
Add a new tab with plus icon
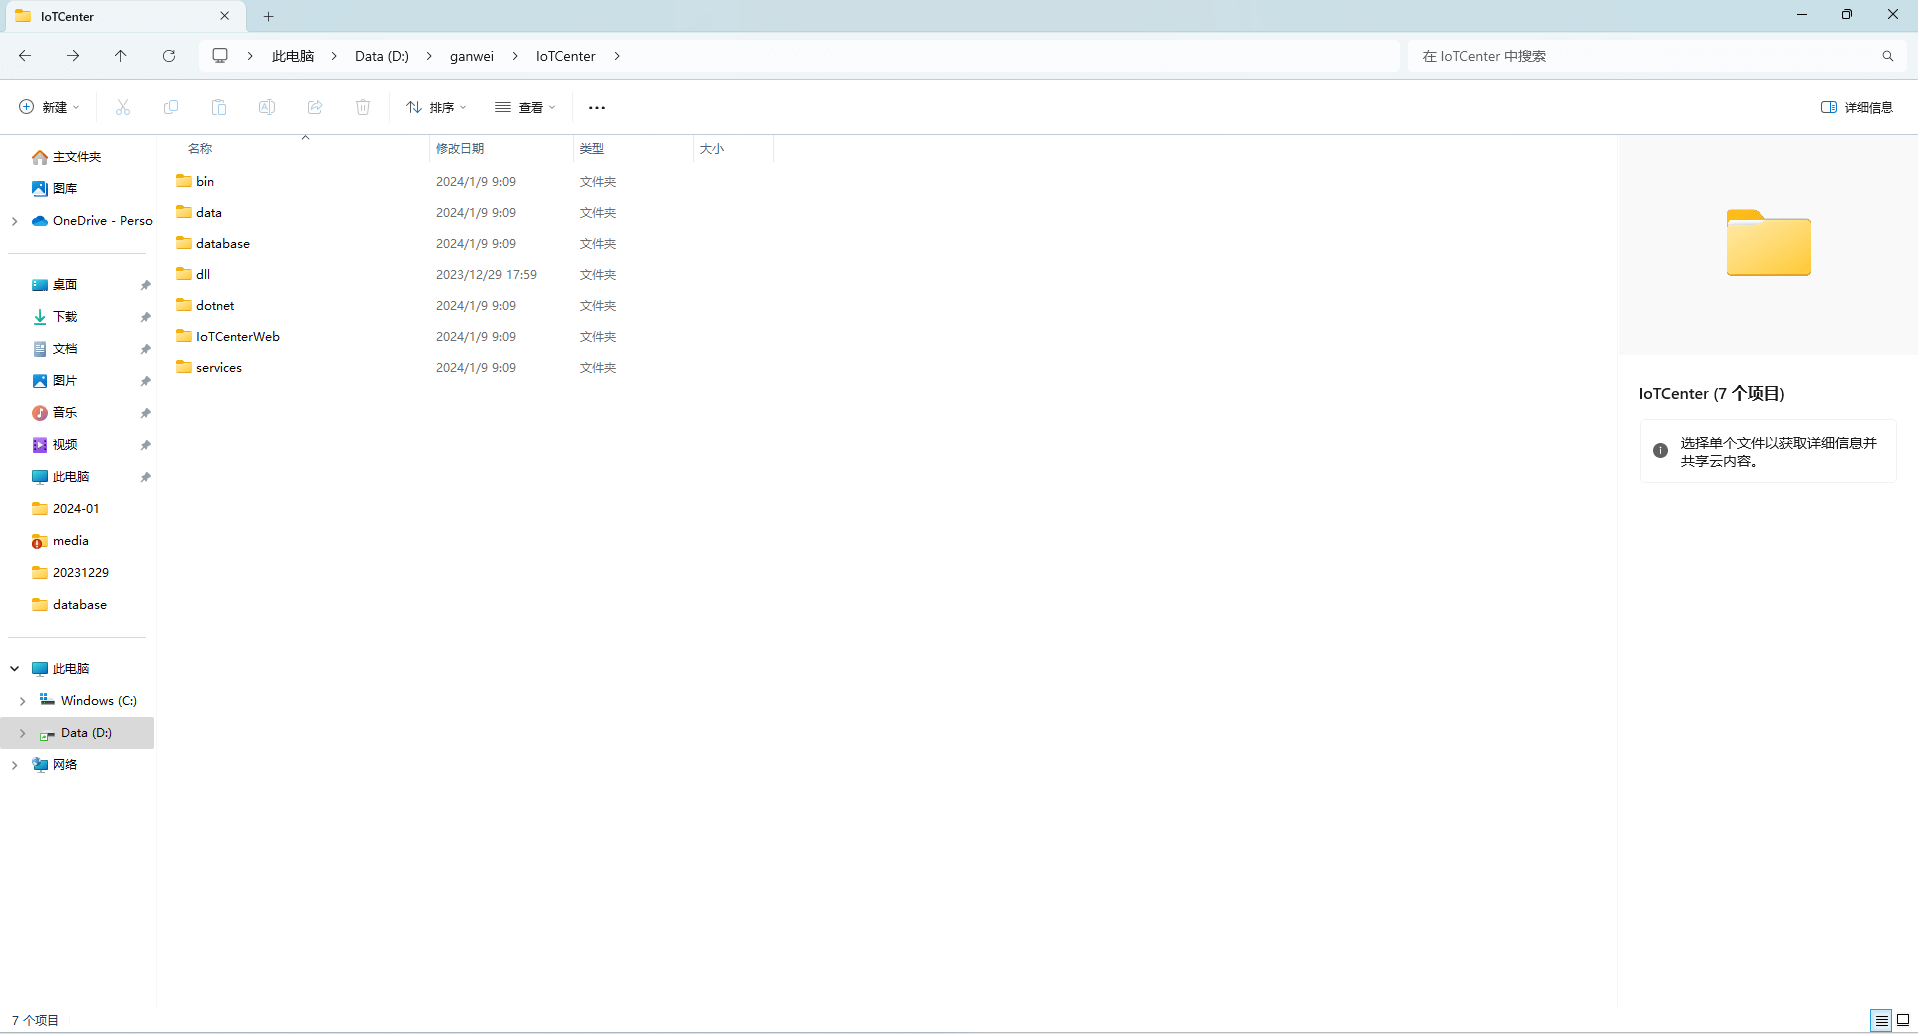tap(268, 16)
